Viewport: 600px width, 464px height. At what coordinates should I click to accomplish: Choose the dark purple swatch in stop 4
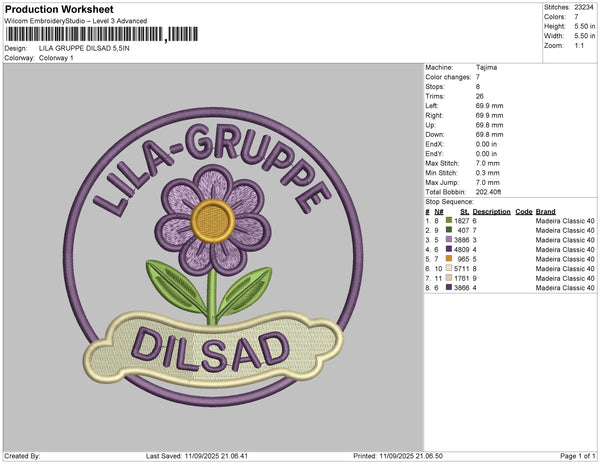point(449,249)
